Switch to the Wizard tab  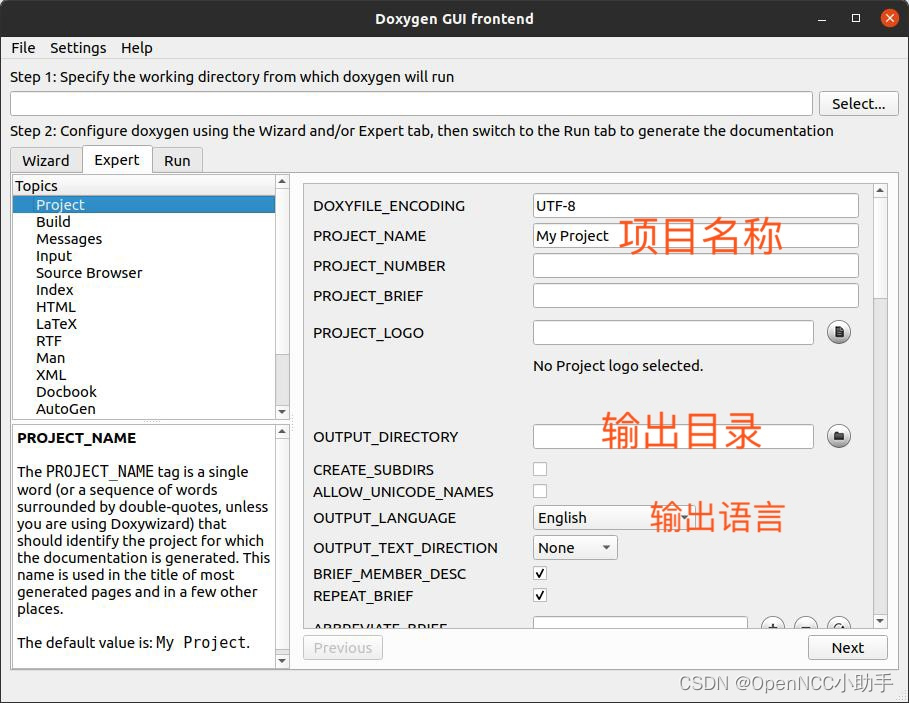46,161
